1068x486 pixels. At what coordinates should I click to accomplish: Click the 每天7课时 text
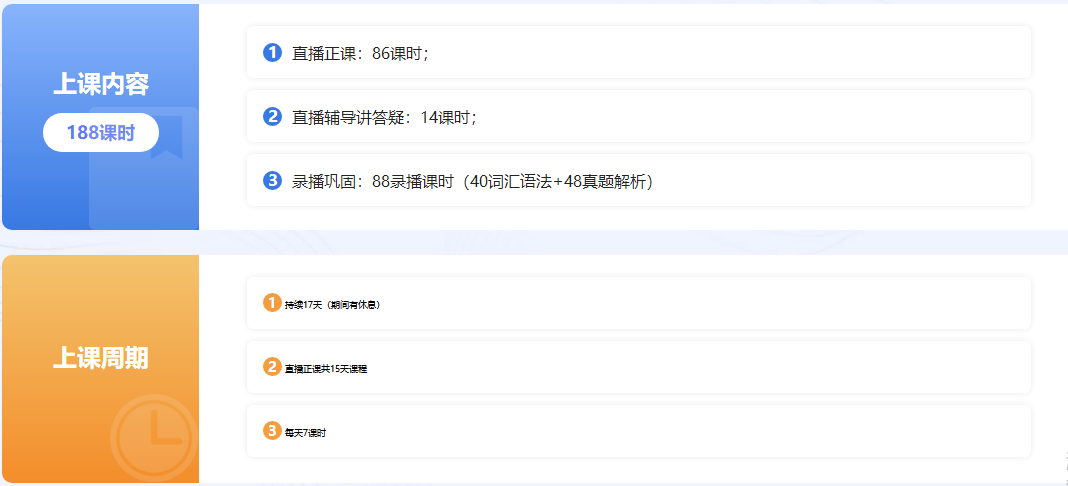[x=306, y=433]
